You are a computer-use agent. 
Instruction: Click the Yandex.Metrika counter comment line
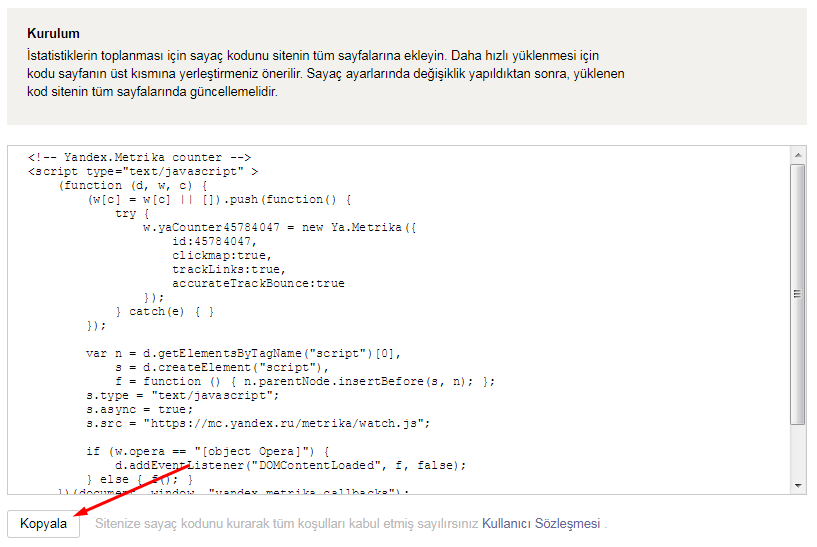click(x=140, y=157)
